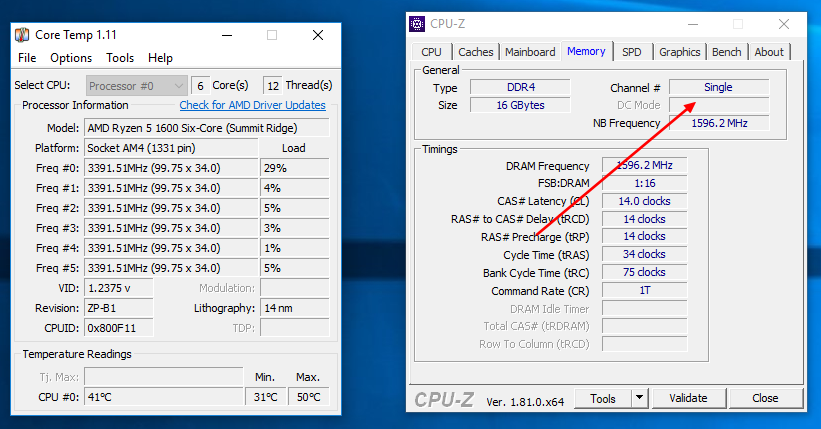Open the Graphics tab in CPU-Z

(680, 52)
